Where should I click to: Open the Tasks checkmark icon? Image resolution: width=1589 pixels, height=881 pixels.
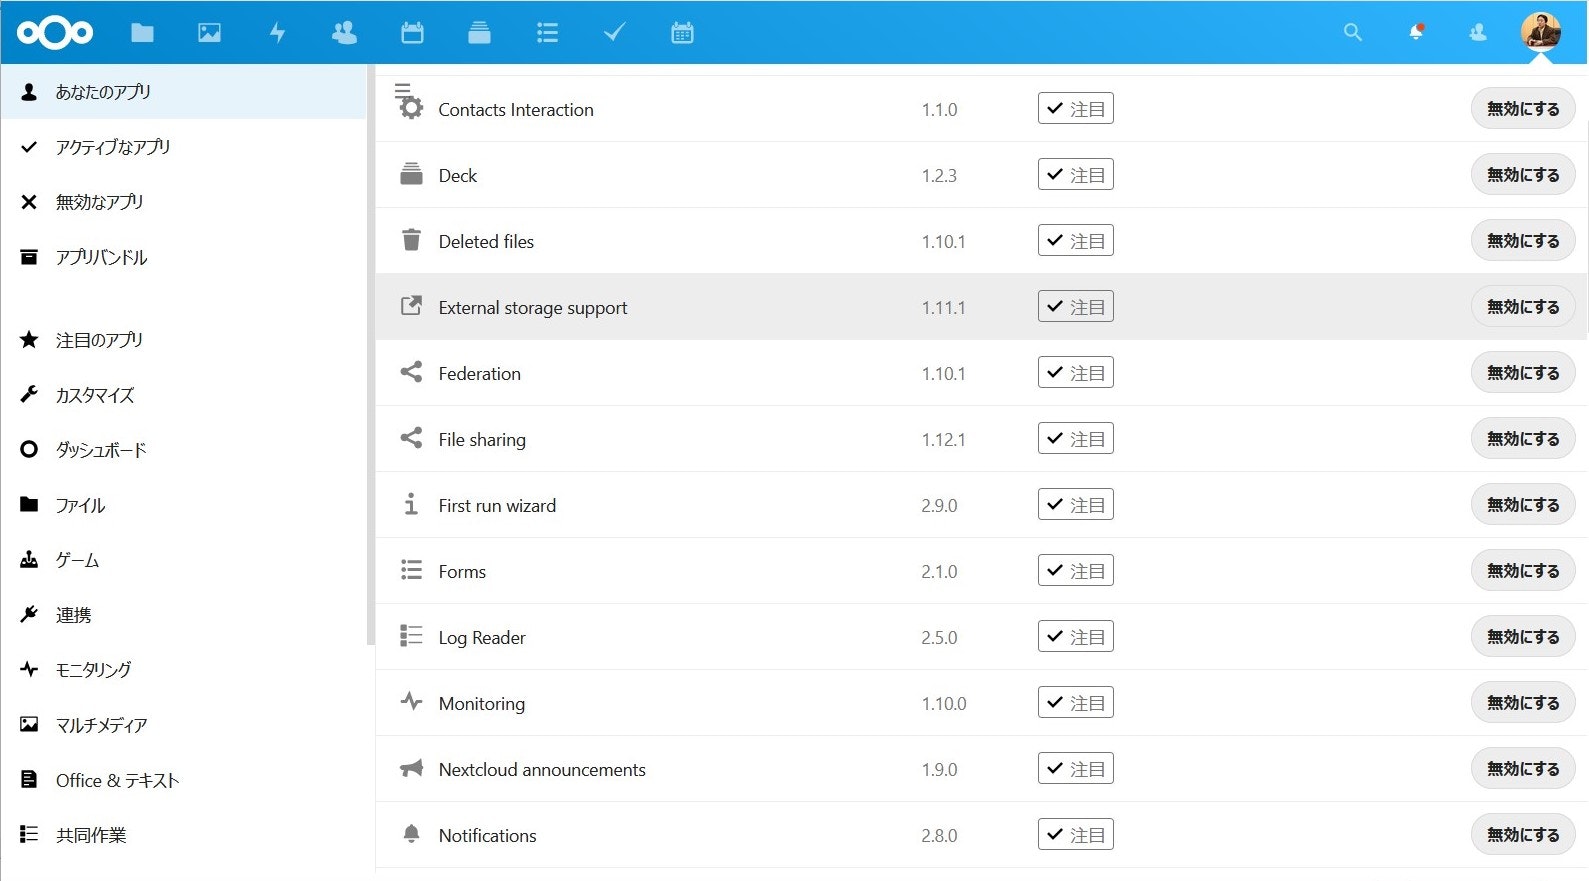tap(614, 33)
